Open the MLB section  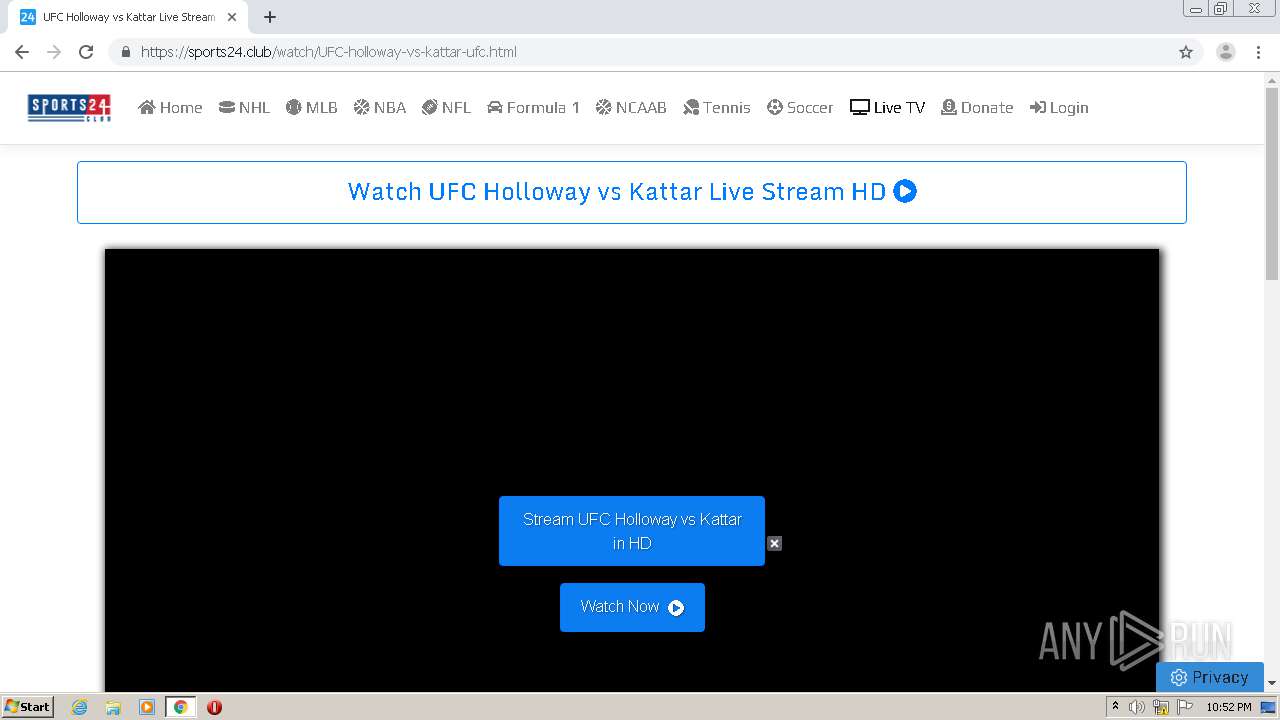[x=311, y=108]
